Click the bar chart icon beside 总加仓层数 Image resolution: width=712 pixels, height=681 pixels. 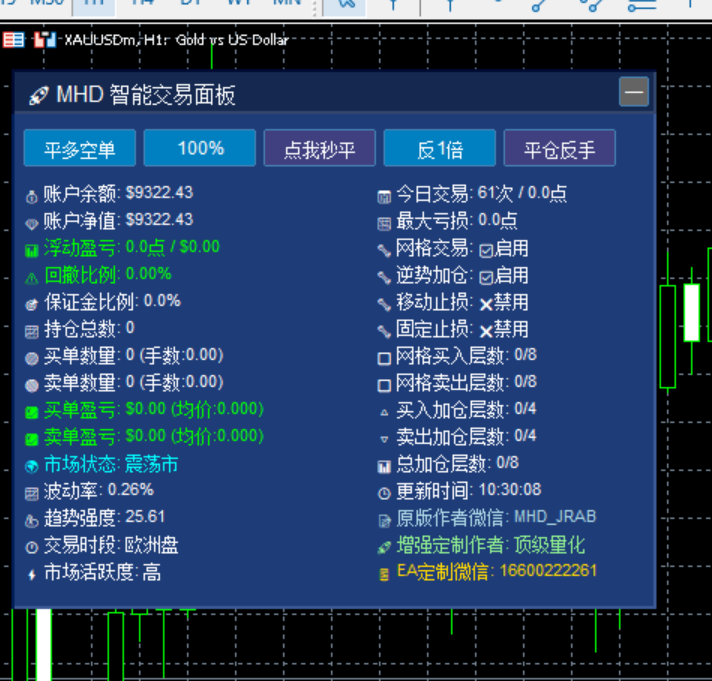(384, 467)
